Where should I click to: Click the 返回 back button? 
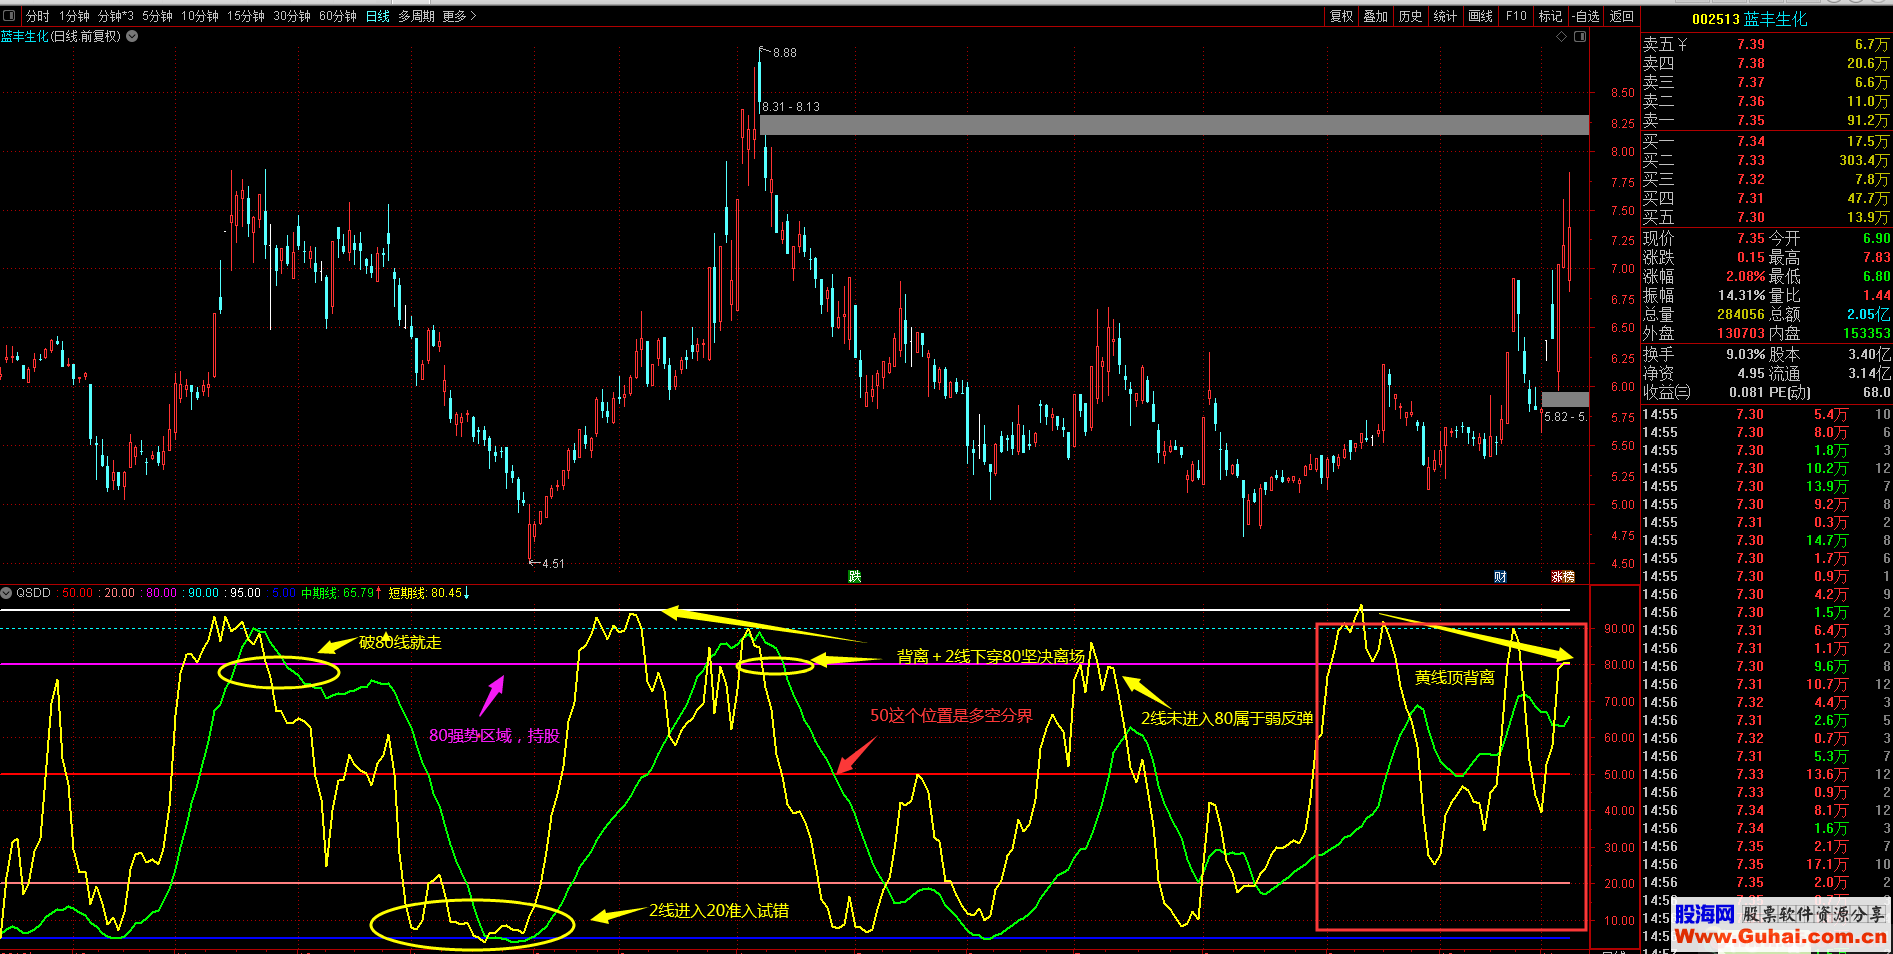coord(1621,16)
